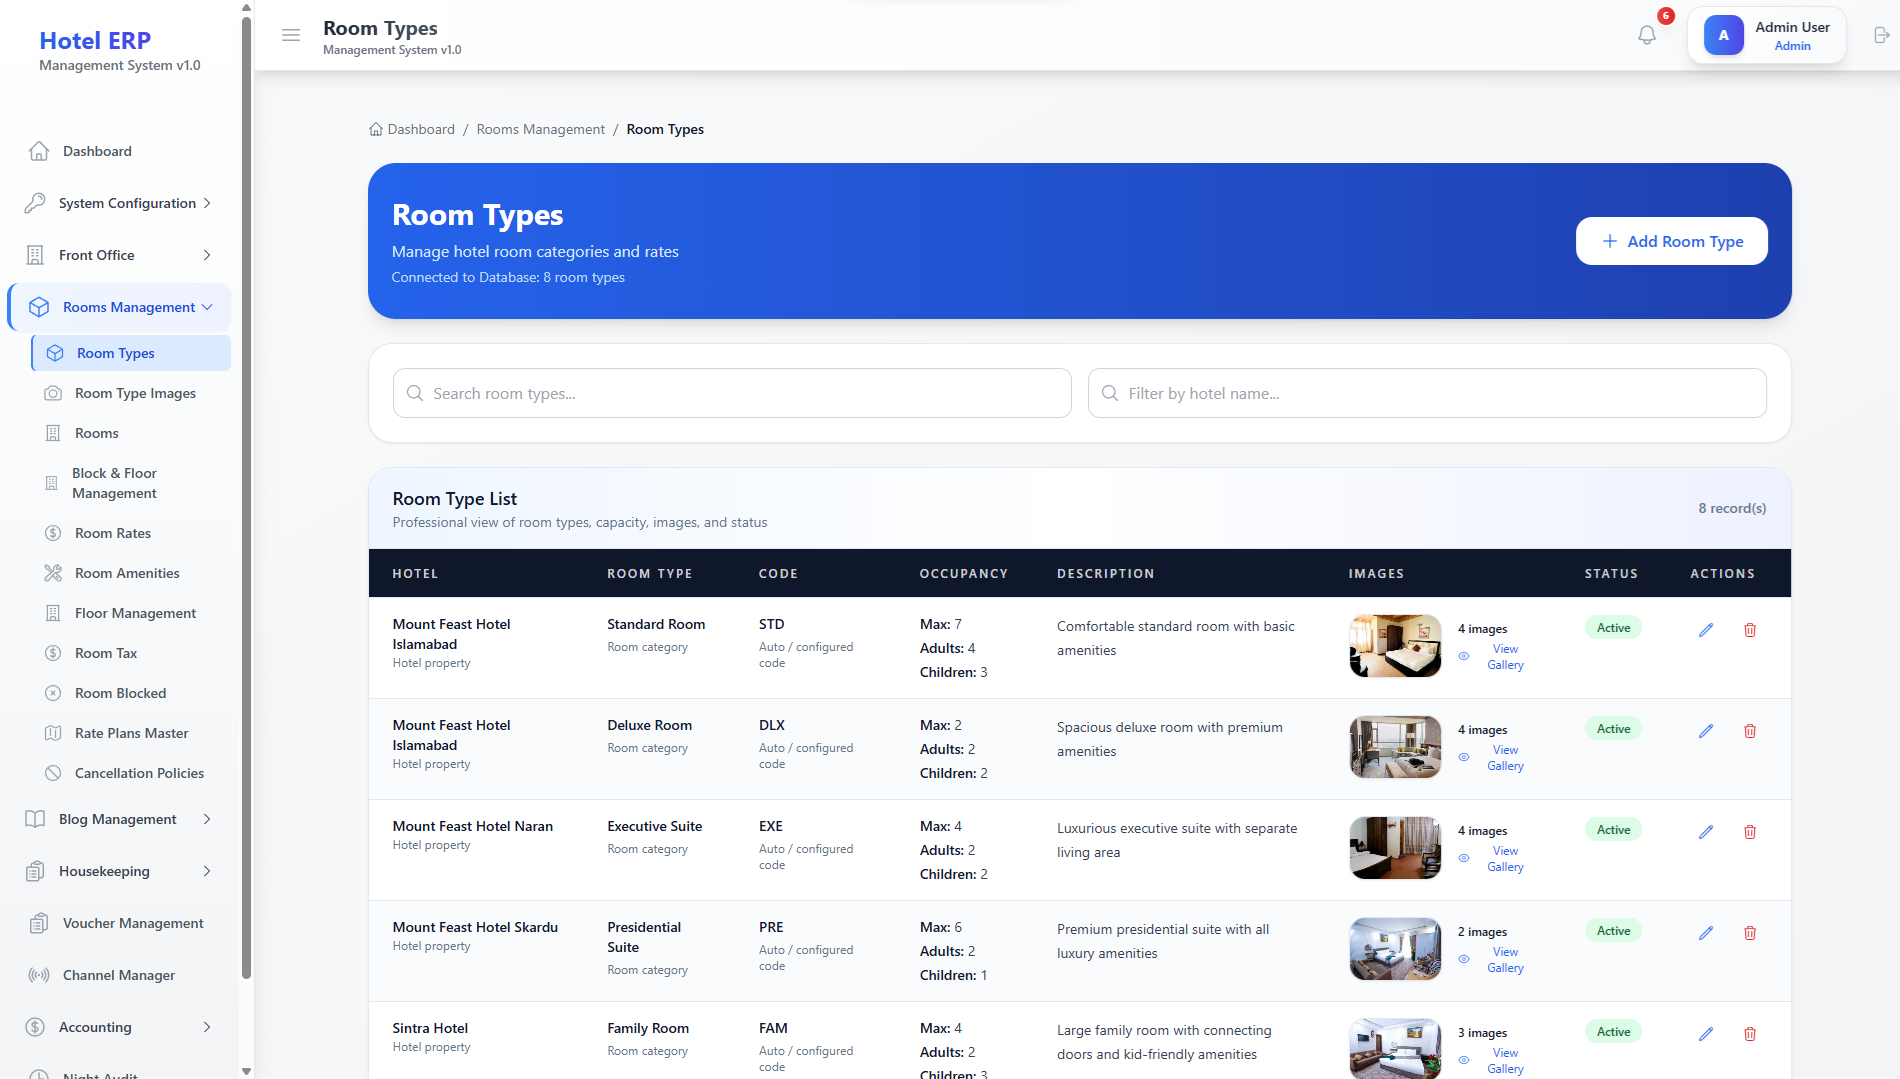The height and width of the screenshot is (1079, 1900).
Task: Delete the Executive Suite entry
Action: 1750,832
